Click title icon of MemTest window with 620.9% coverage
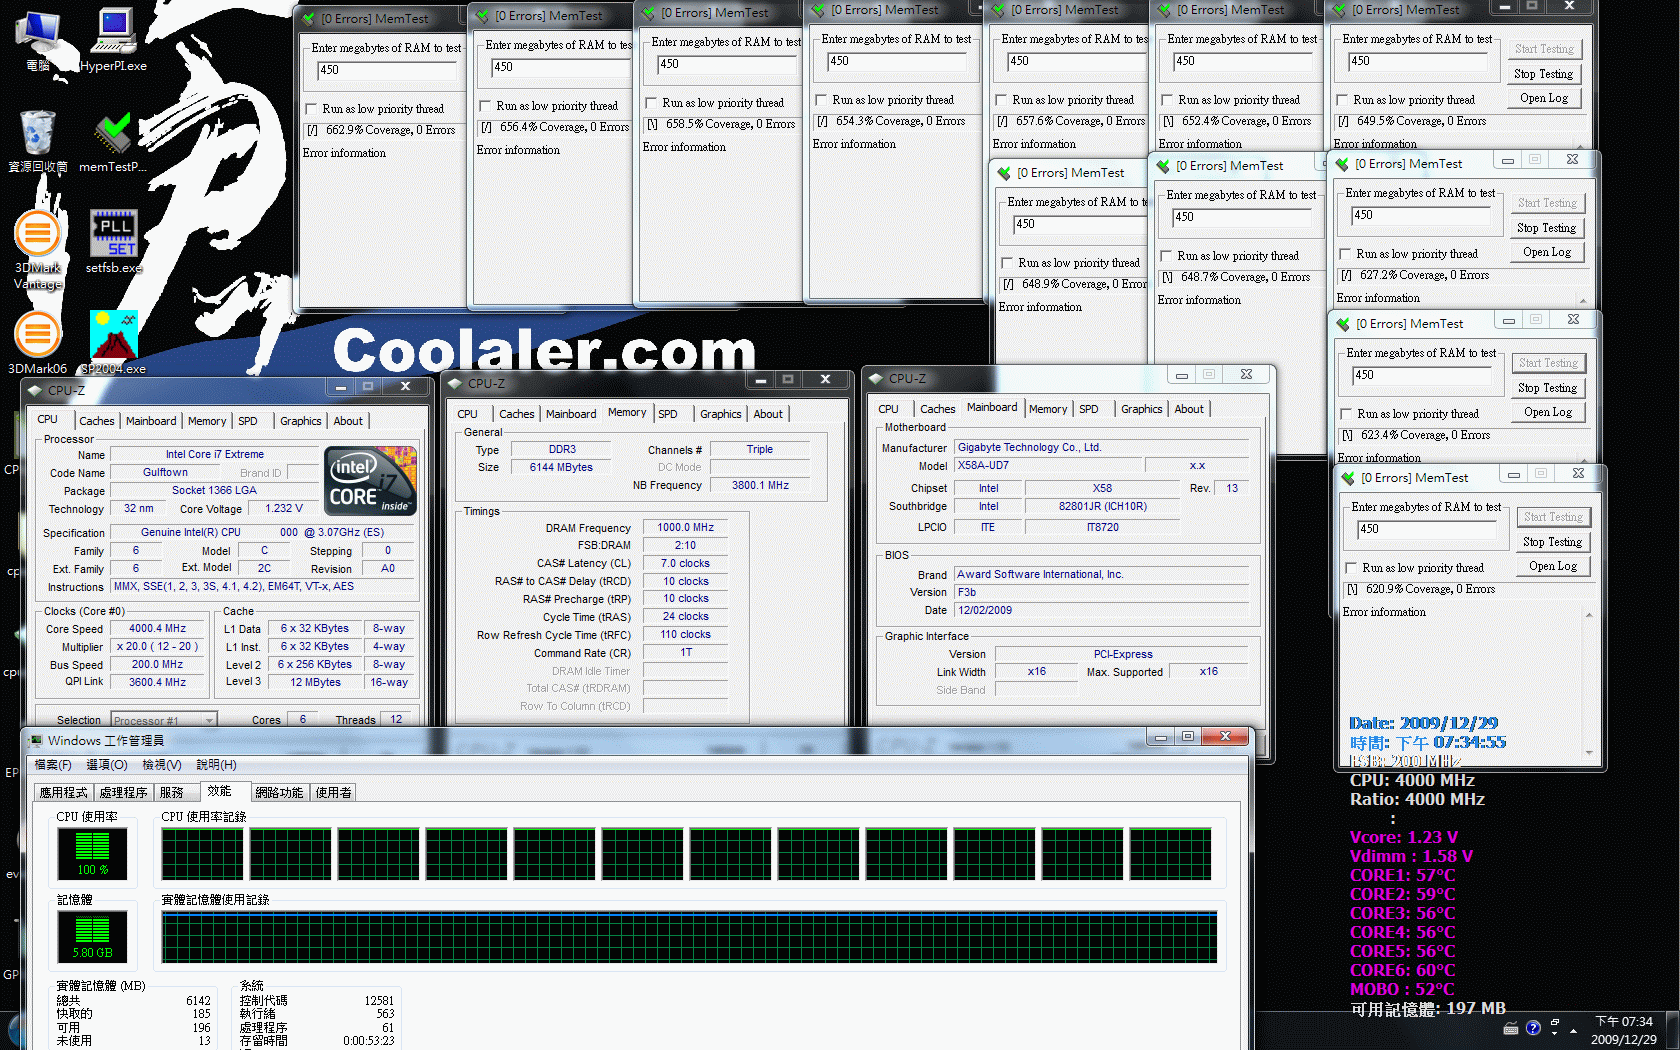 1349,478
